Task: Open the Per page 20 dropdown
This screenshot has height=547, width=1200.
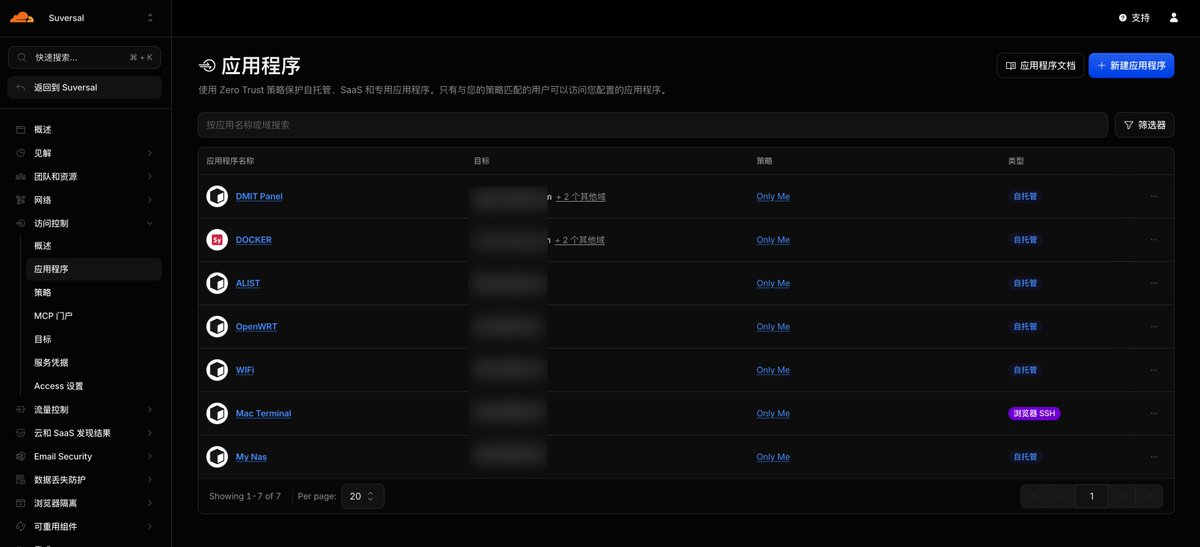Action: [x=362, y=496]
